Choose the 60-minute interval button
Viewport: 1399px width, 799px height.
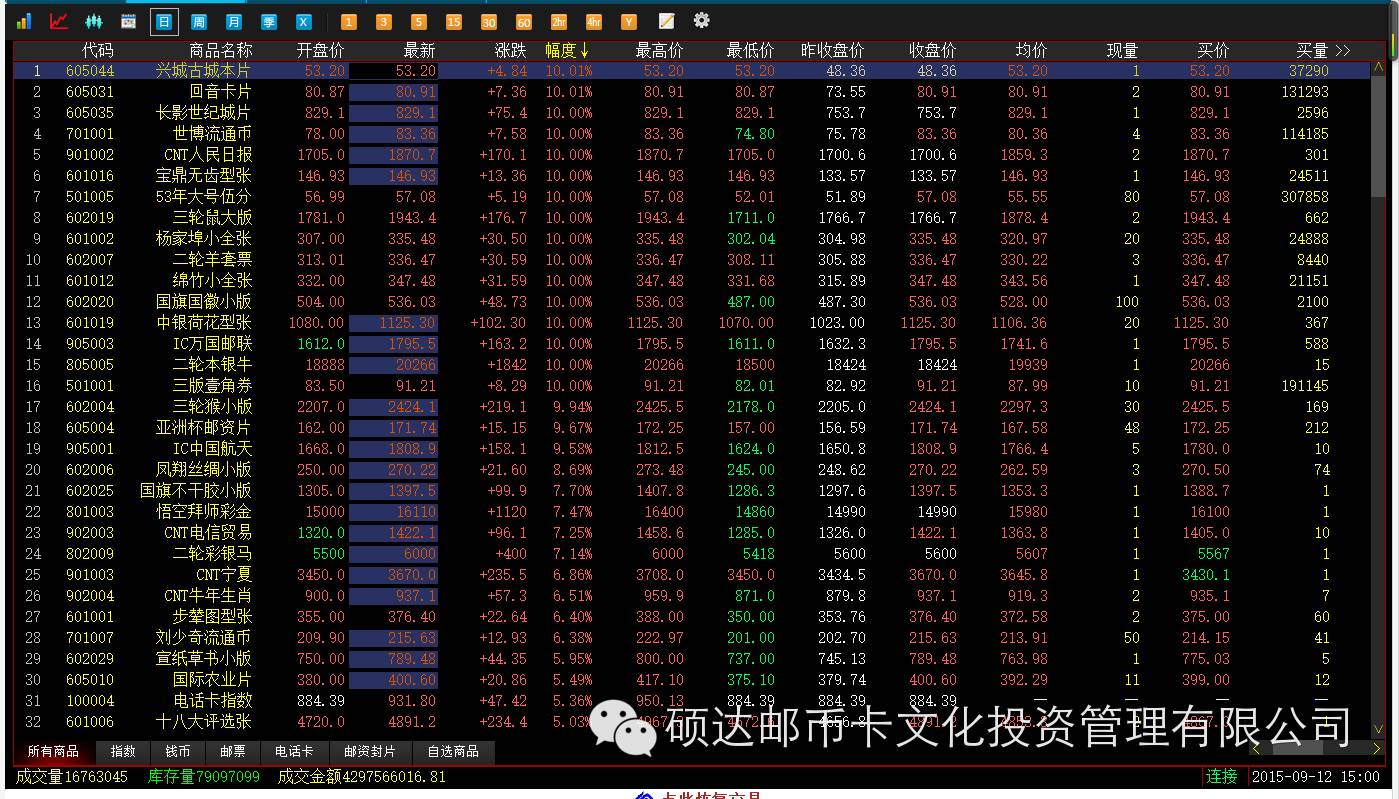click(523, 21)
